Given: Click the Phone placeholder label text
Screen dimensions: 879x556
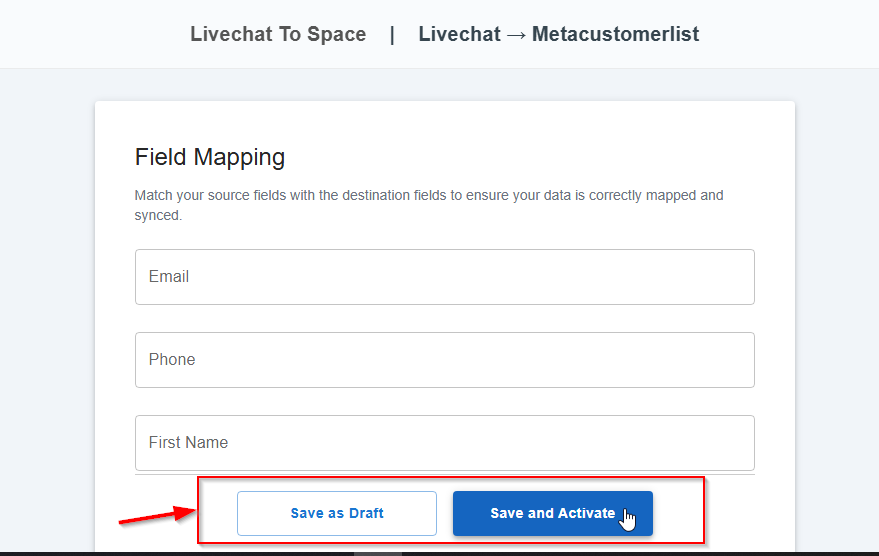Looking at the screenshot, I should click(x=172, y=359).
